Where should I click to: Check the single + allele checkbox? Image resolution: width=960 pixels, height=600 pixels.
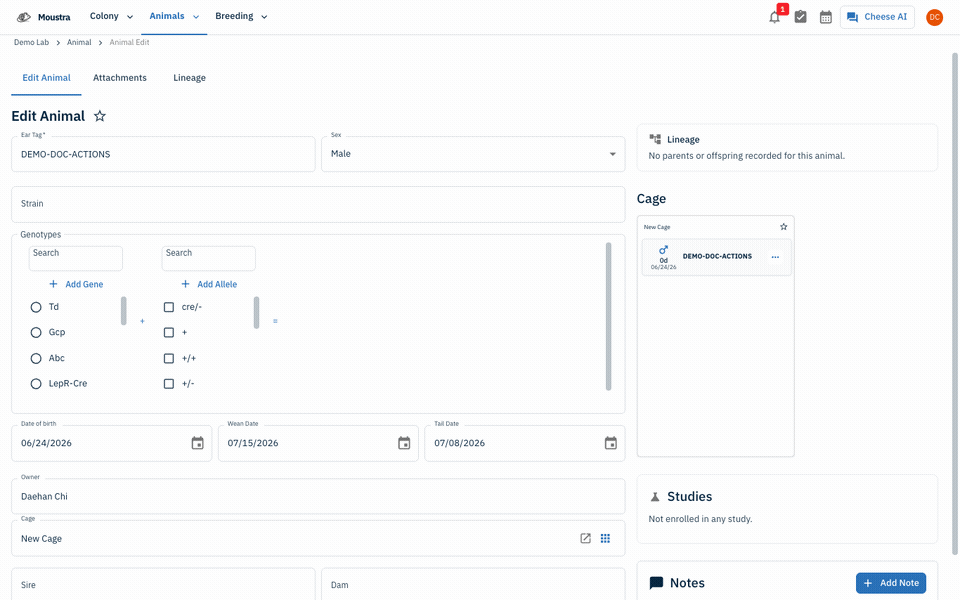[x=169, y=332]
